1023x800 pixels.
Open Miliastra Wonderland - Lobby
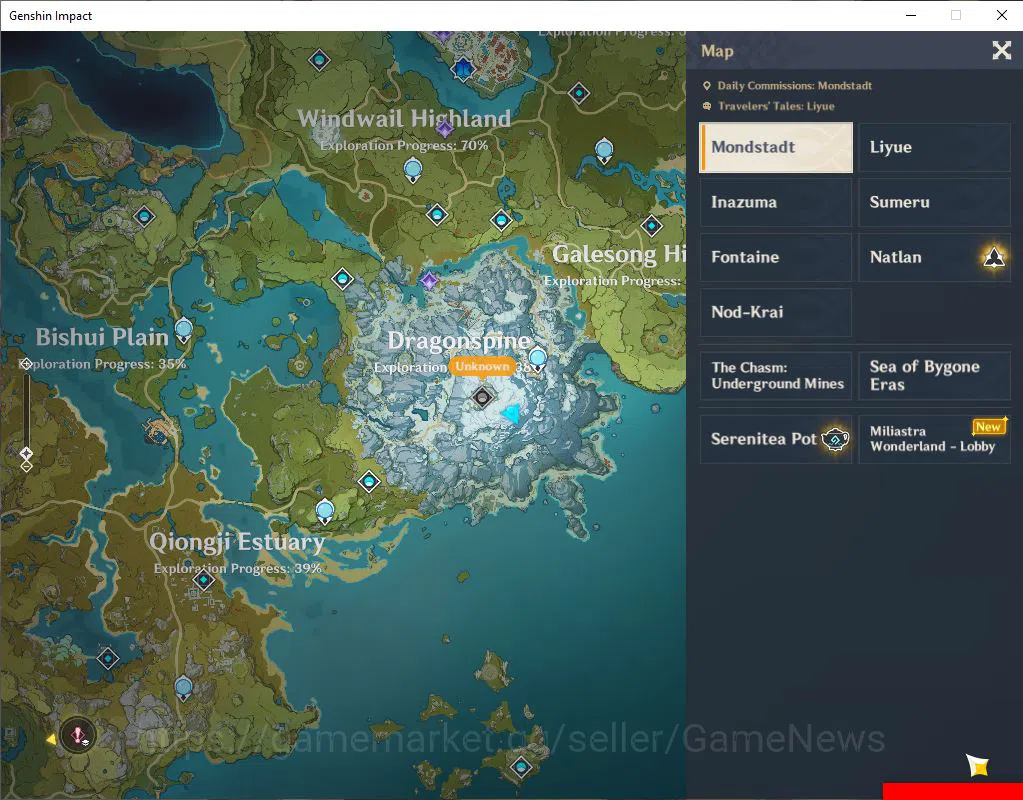934,439
